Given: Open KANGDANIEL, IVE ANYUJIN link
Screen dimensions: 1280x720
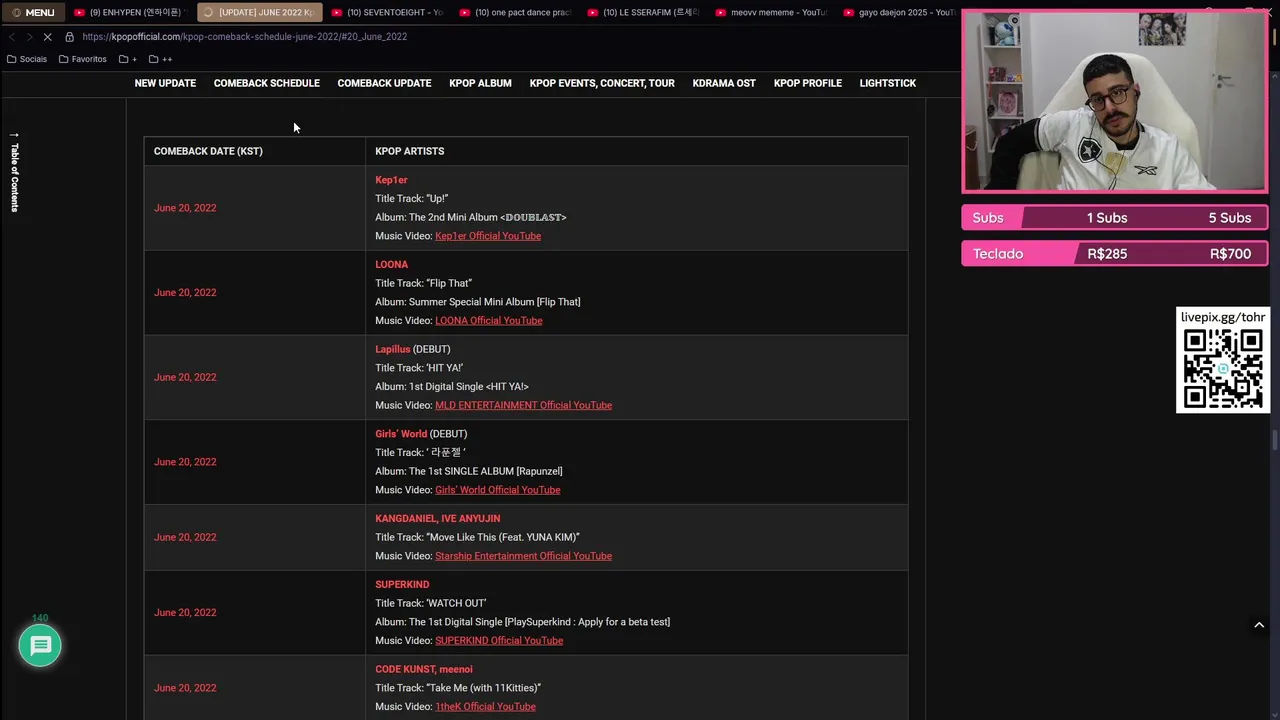Looking at the screenshot, I should coord(437,519).
